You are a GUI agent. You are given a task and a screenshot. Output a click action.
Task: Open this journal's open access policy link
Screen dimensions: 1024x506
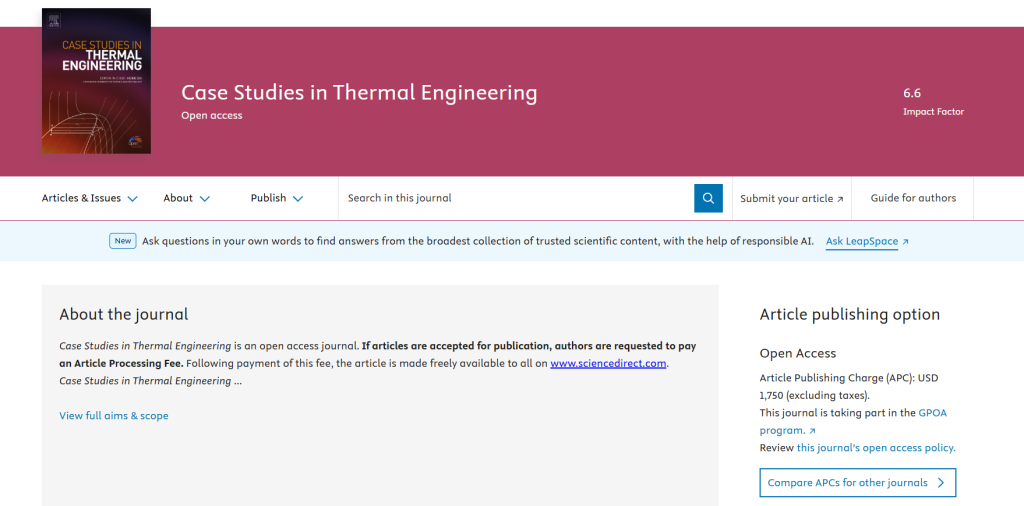coord(876,448)
